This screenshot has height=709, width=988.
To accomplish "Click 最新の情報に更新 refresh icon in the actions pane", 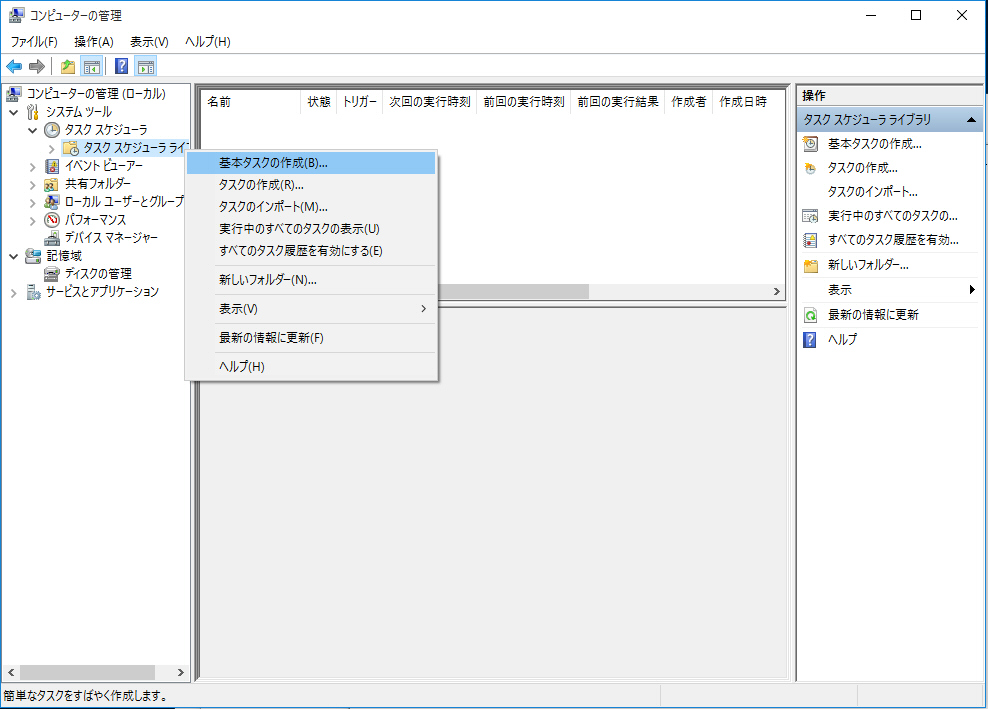I will [810, 315].
